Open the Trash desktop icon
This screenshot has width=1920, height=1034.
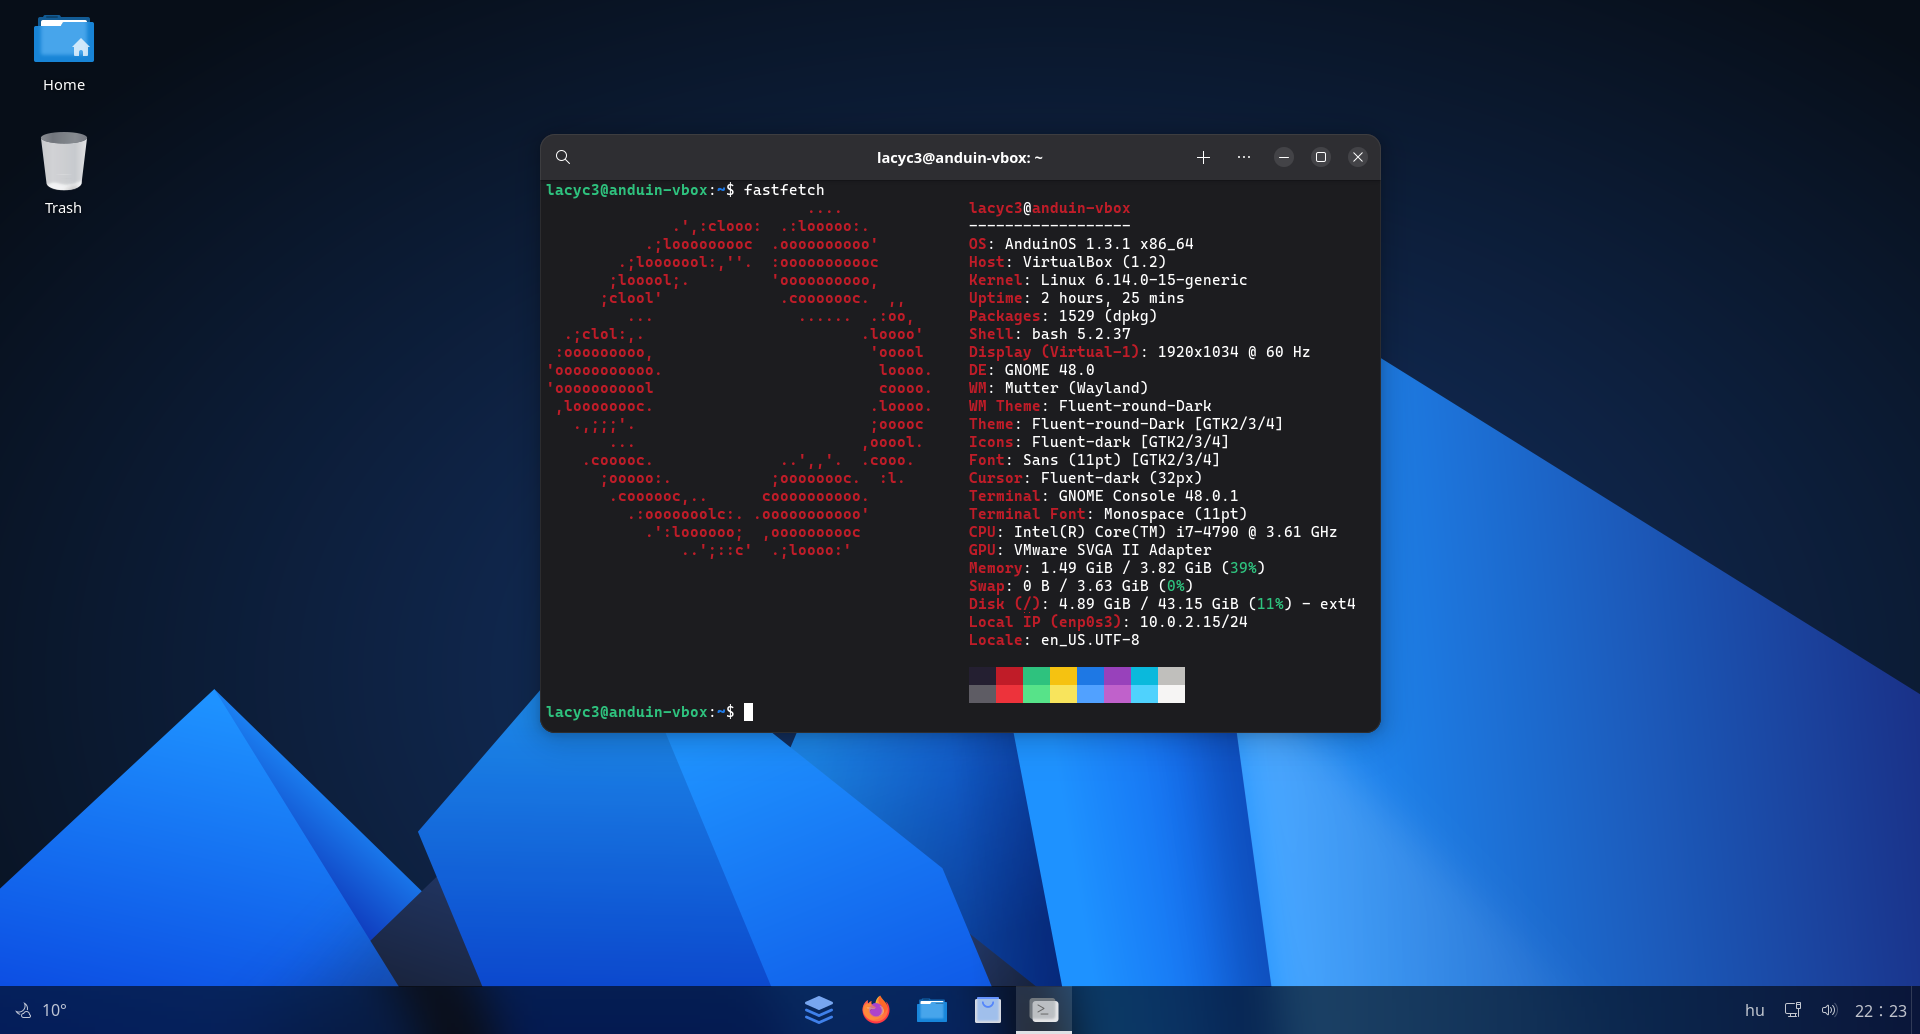pyautogui.click(x=64, y=173)
